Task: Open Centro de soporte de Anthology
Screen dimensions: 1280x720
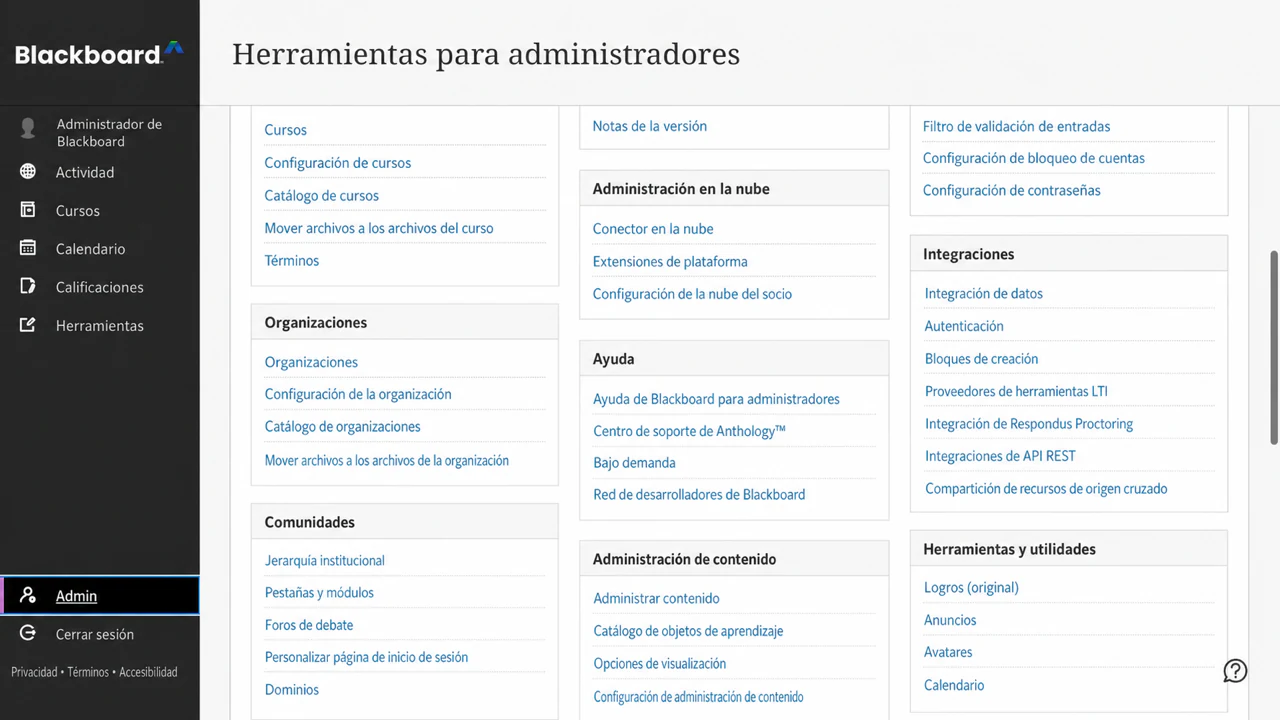Action: click(689, 431)
